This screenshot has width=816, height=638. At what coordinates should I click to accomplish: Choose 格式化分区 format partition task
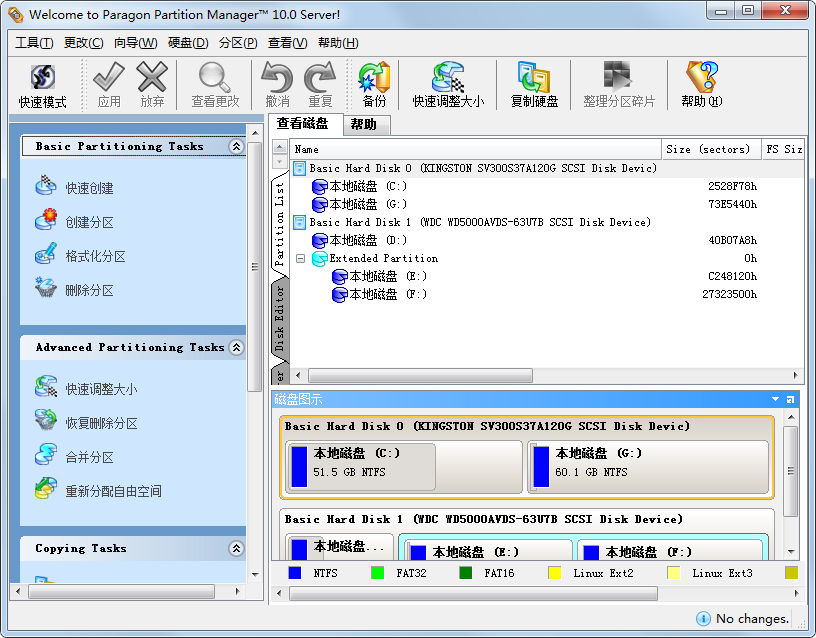point(95,256)
